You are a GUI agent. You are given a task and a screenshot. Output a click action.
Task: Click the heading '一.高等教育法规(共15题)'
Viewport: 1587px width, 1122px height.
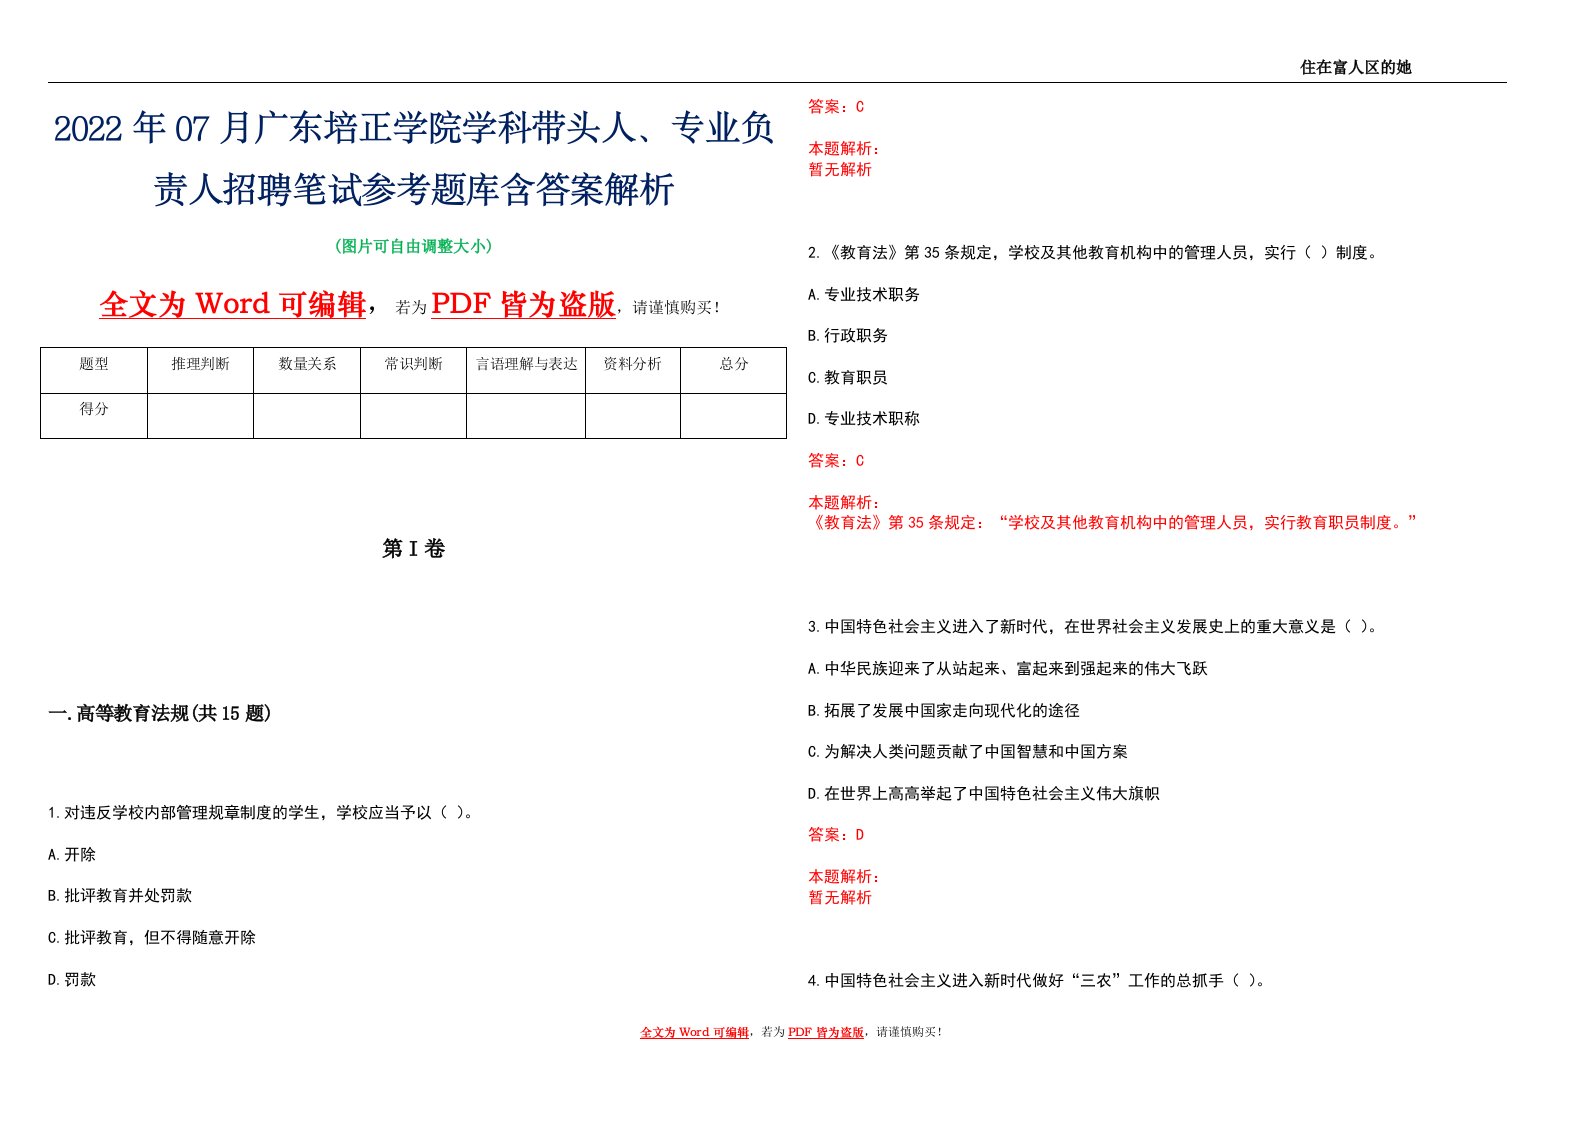pyautogui.click(x=160, y=713)
